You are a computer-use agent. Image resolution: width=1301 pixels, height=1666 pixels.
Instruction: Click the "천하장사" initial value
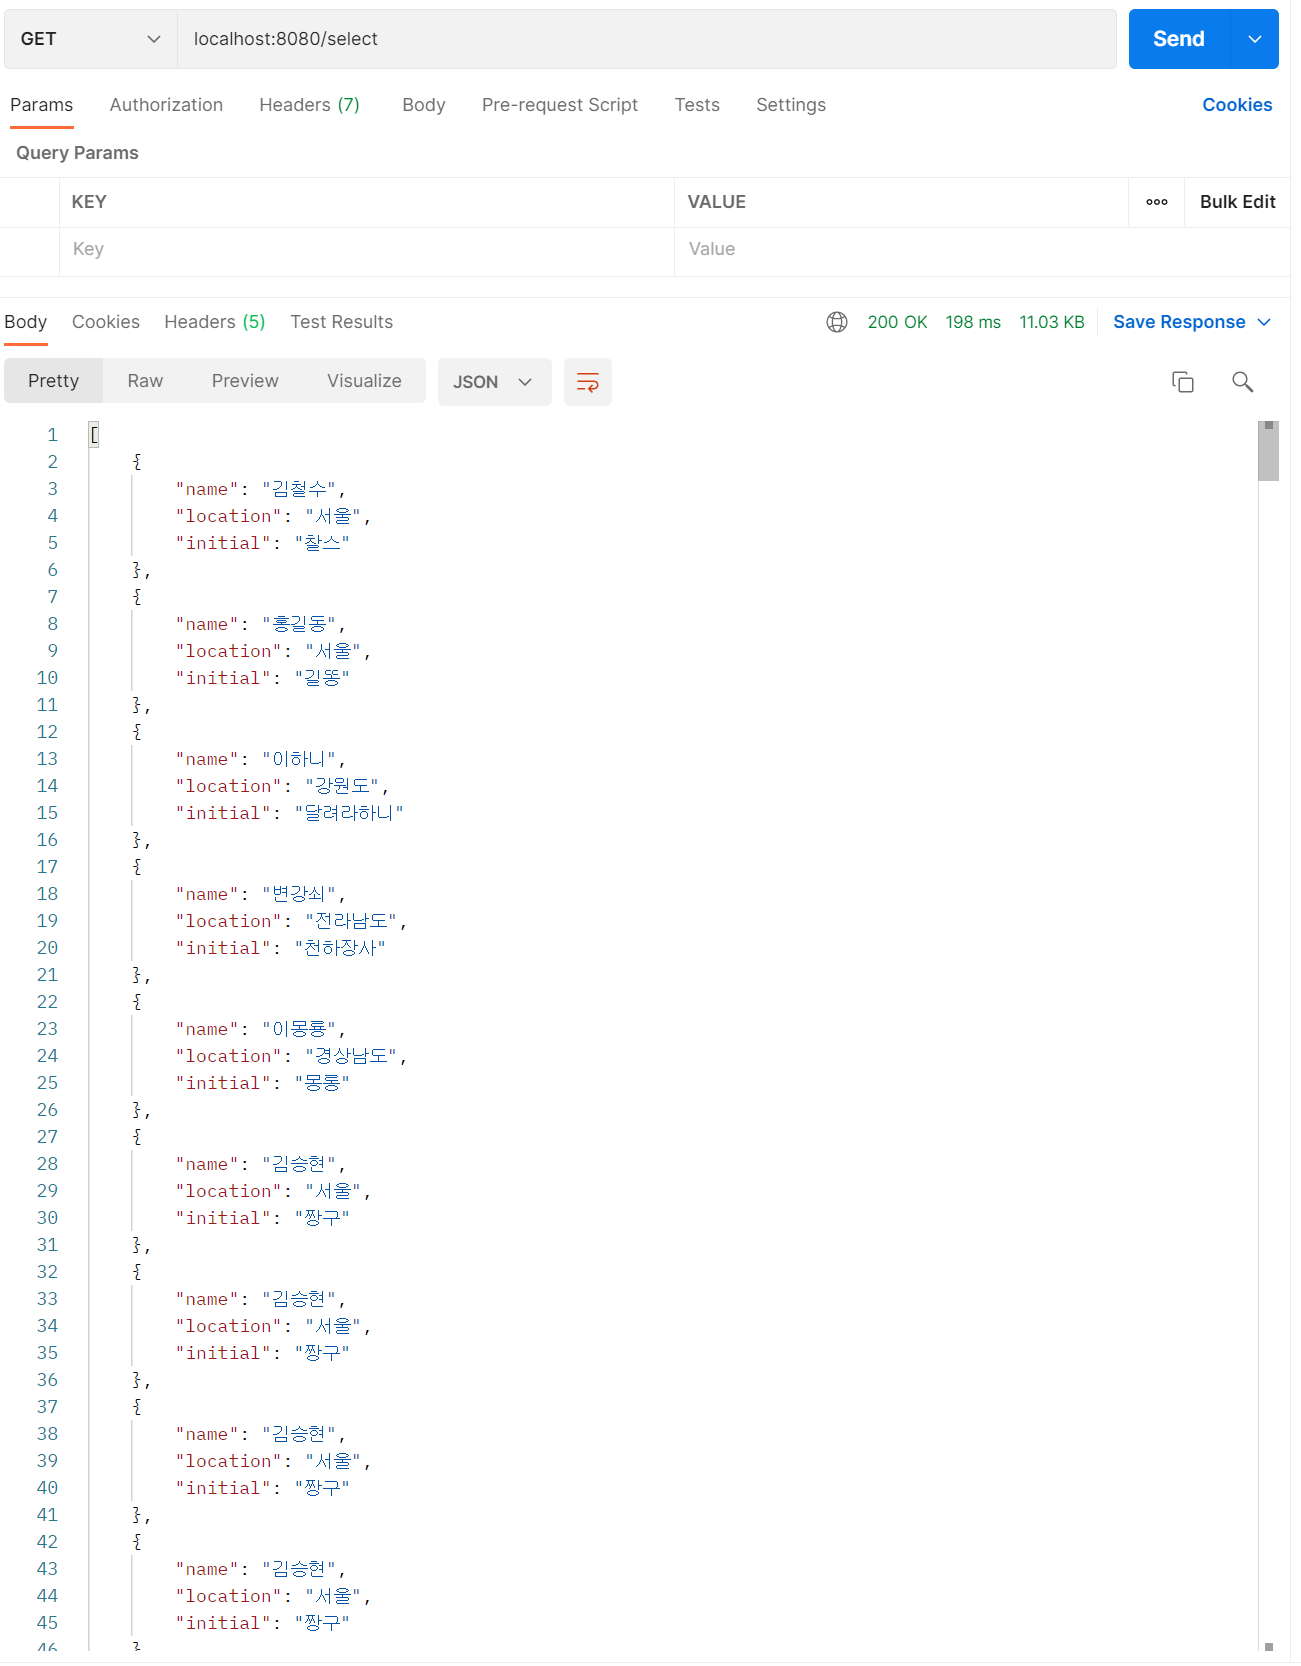[x=340, y=948]
